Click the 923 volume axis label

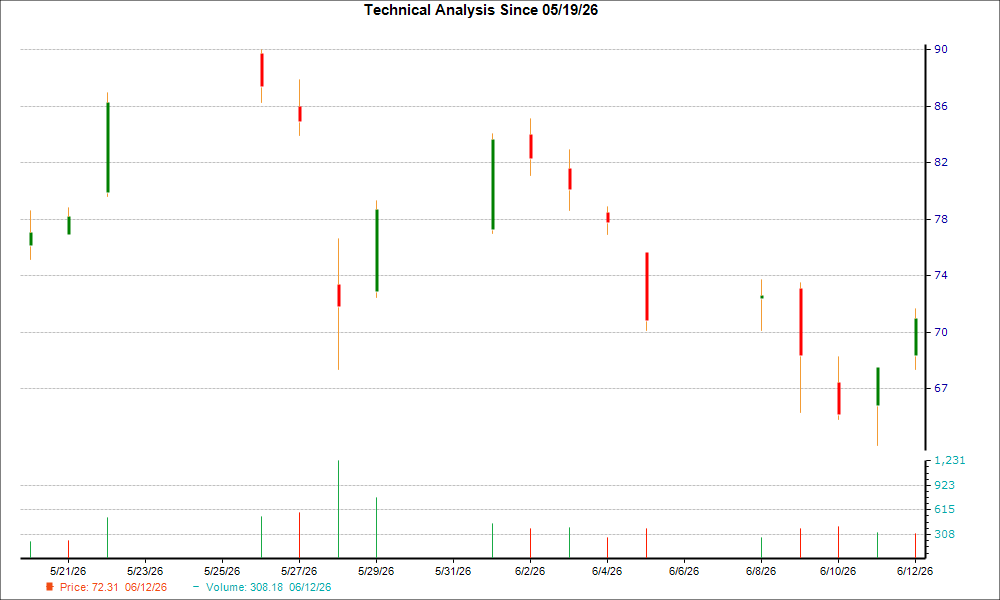coord(945,485)
